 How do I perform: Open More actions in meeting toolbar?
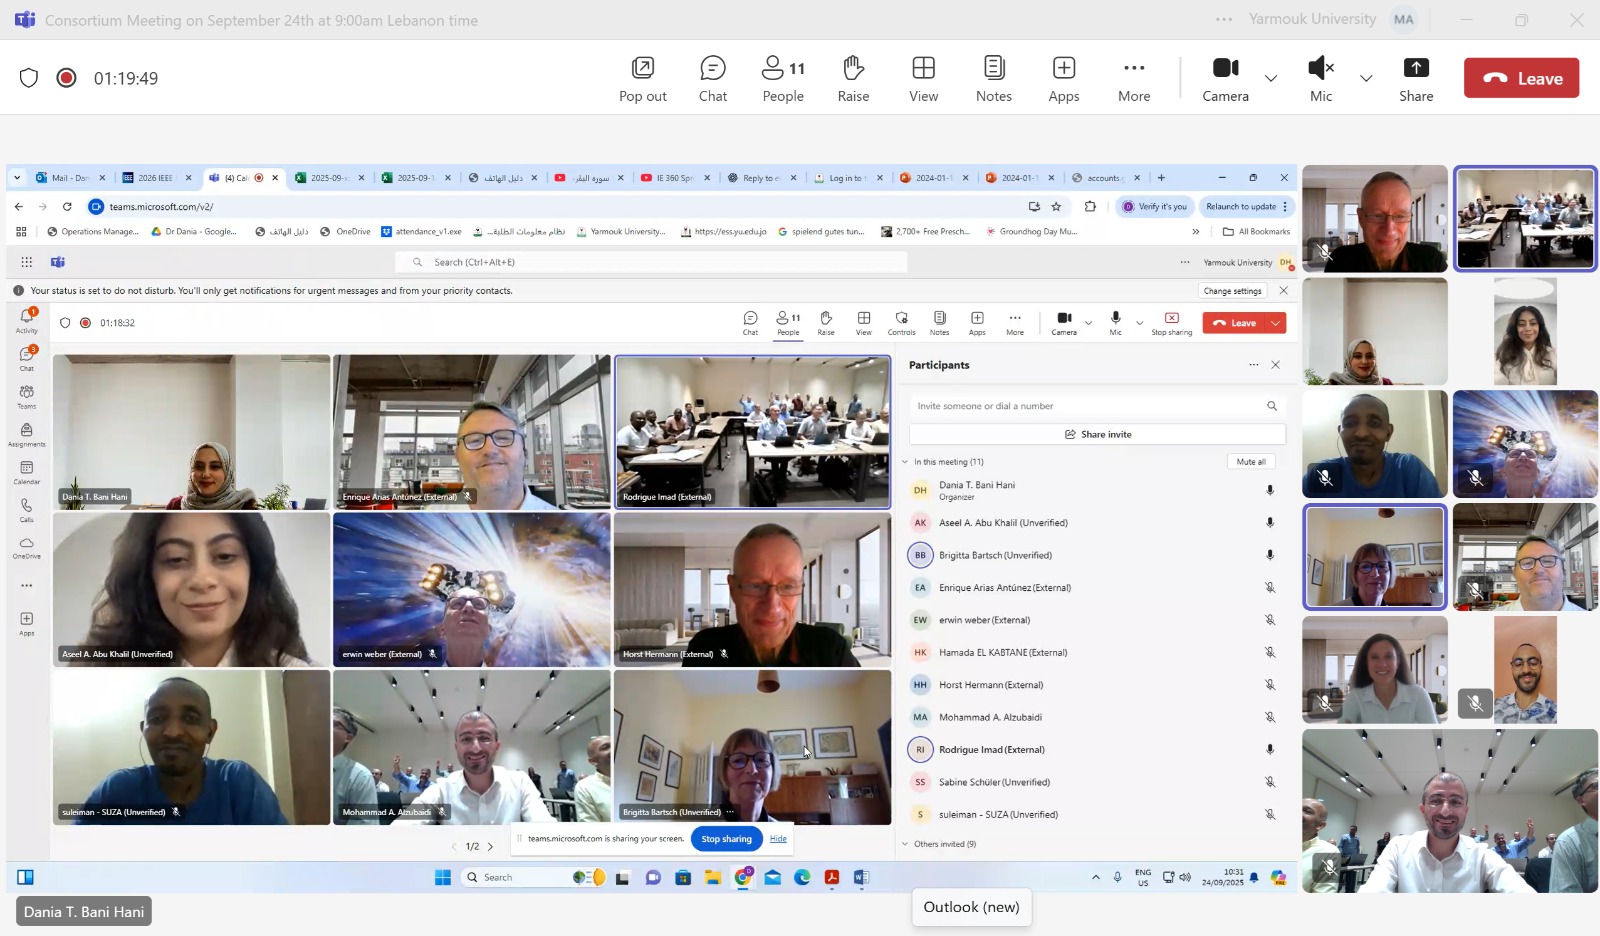tap(1133, 79)
